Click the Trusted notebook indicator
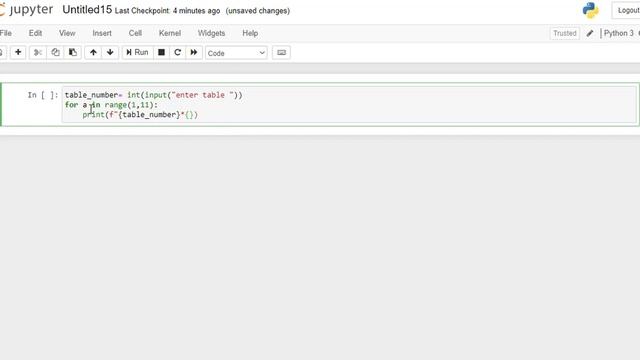 coord(564,33)
